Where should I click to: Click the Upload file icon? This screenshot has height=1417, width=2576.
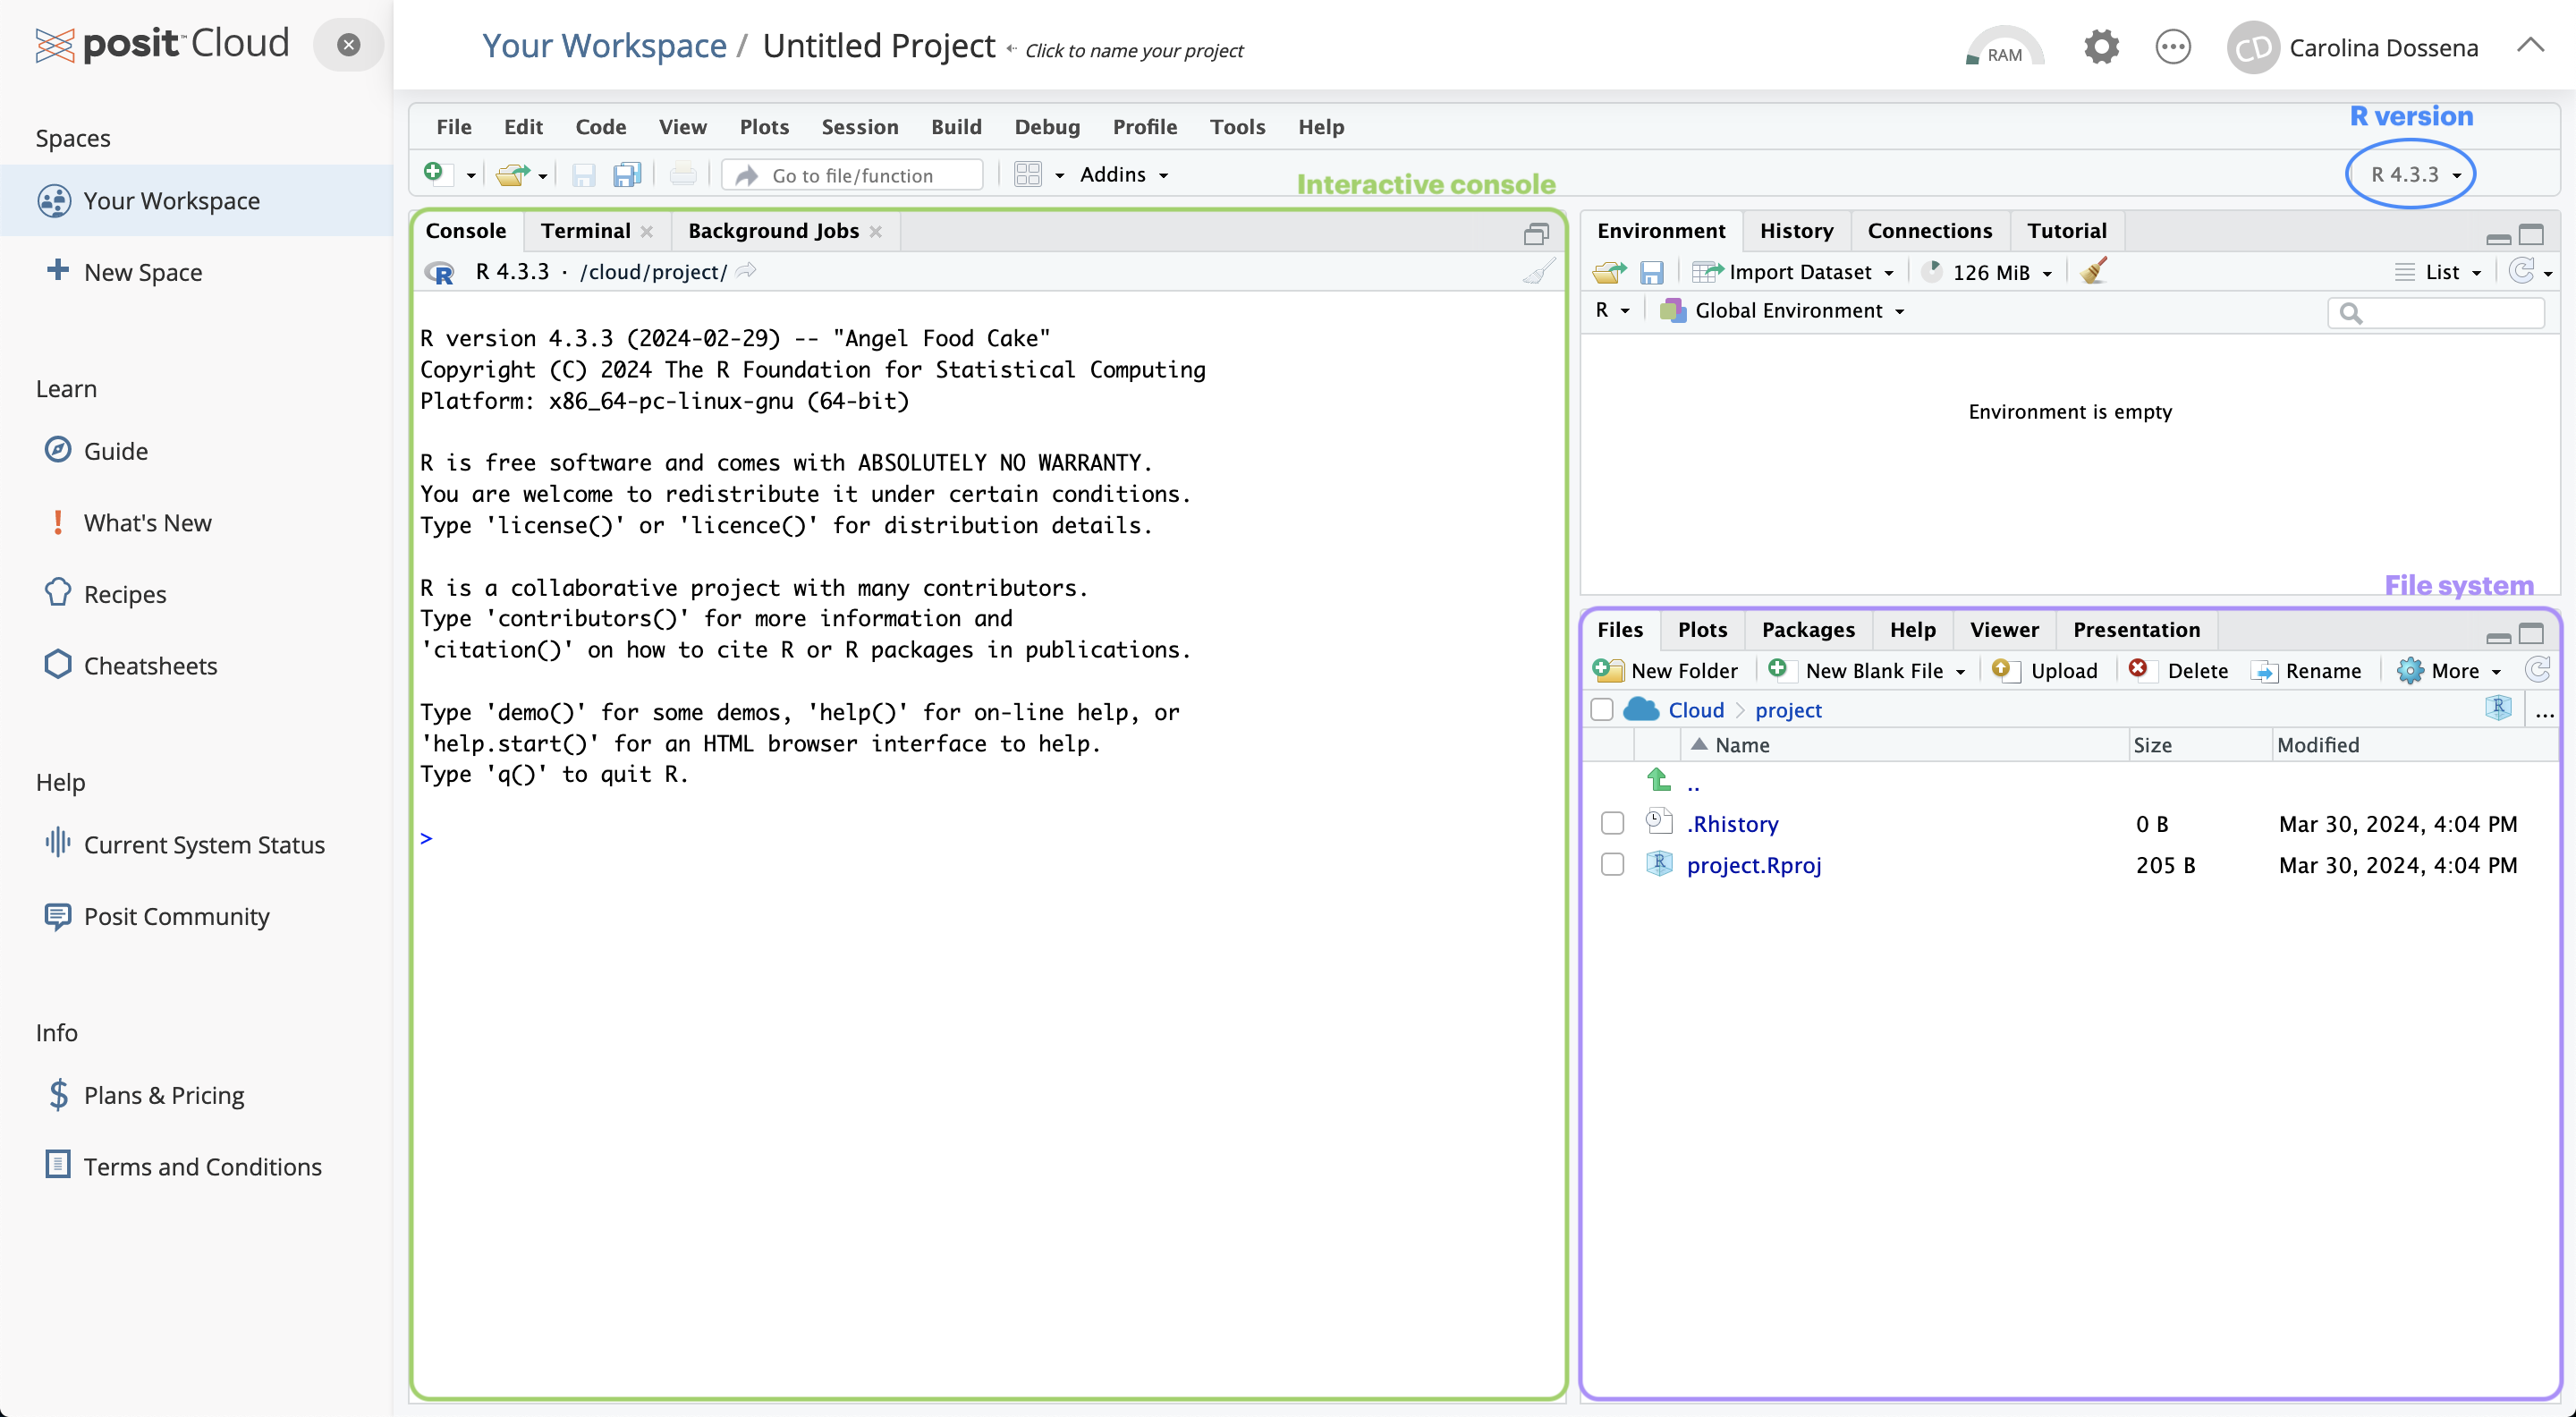2001,670
